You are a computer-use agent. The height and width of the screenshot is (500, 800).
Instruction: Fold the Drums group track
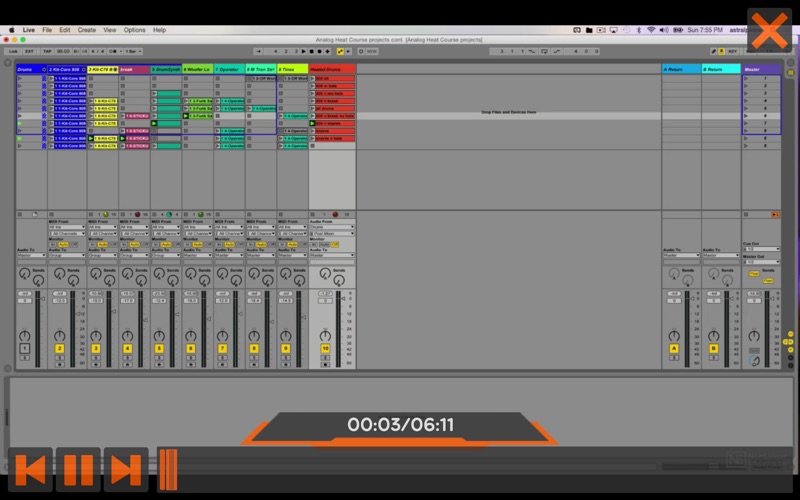tap(44, 69)
